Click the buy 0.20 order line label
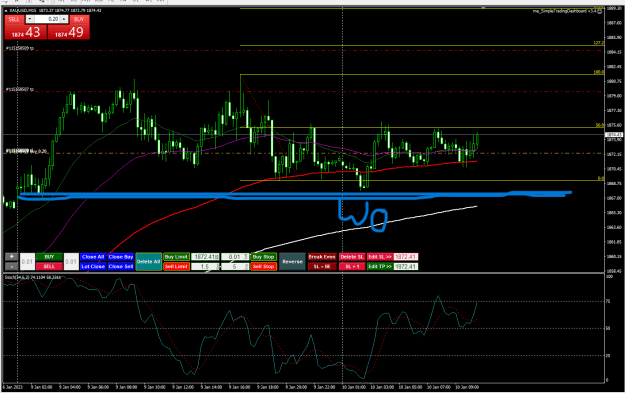Image resolution: width=625 pixels, height=393 pixels. click(27, 151)
